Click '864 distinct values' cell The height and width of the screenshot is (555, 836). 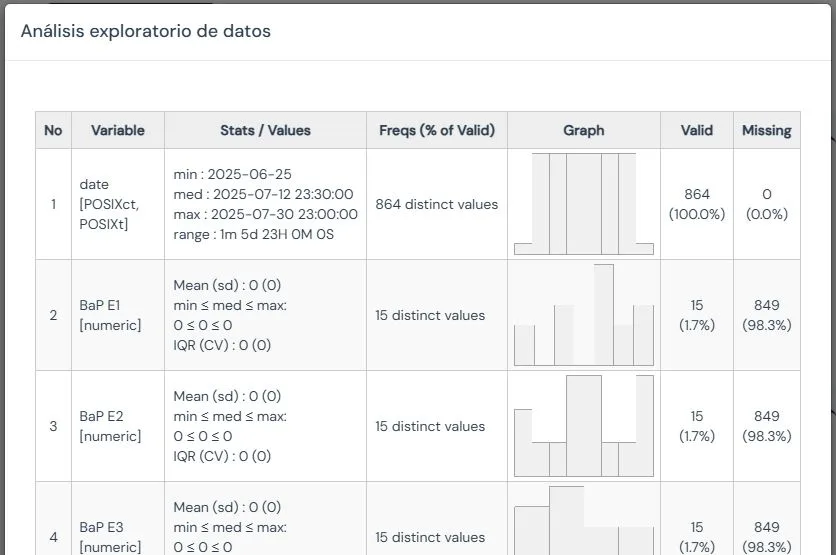(x=437, y=204)
